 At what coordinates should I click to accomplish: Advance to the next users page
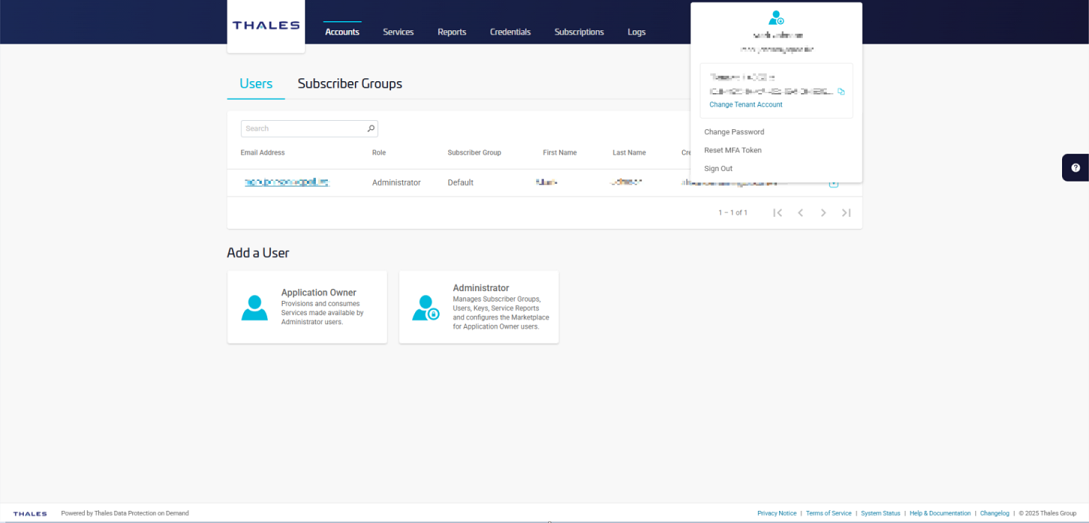[823, 213]
